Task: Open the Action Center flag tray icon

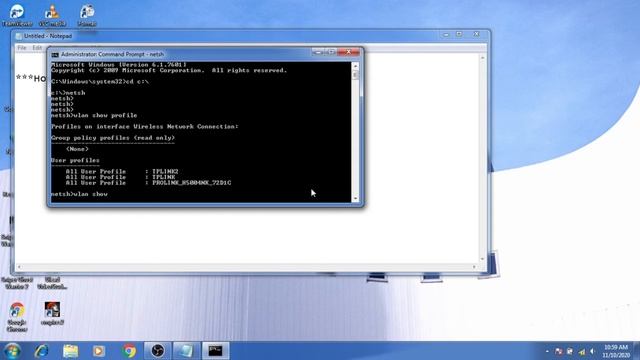Action: [558, 351]
